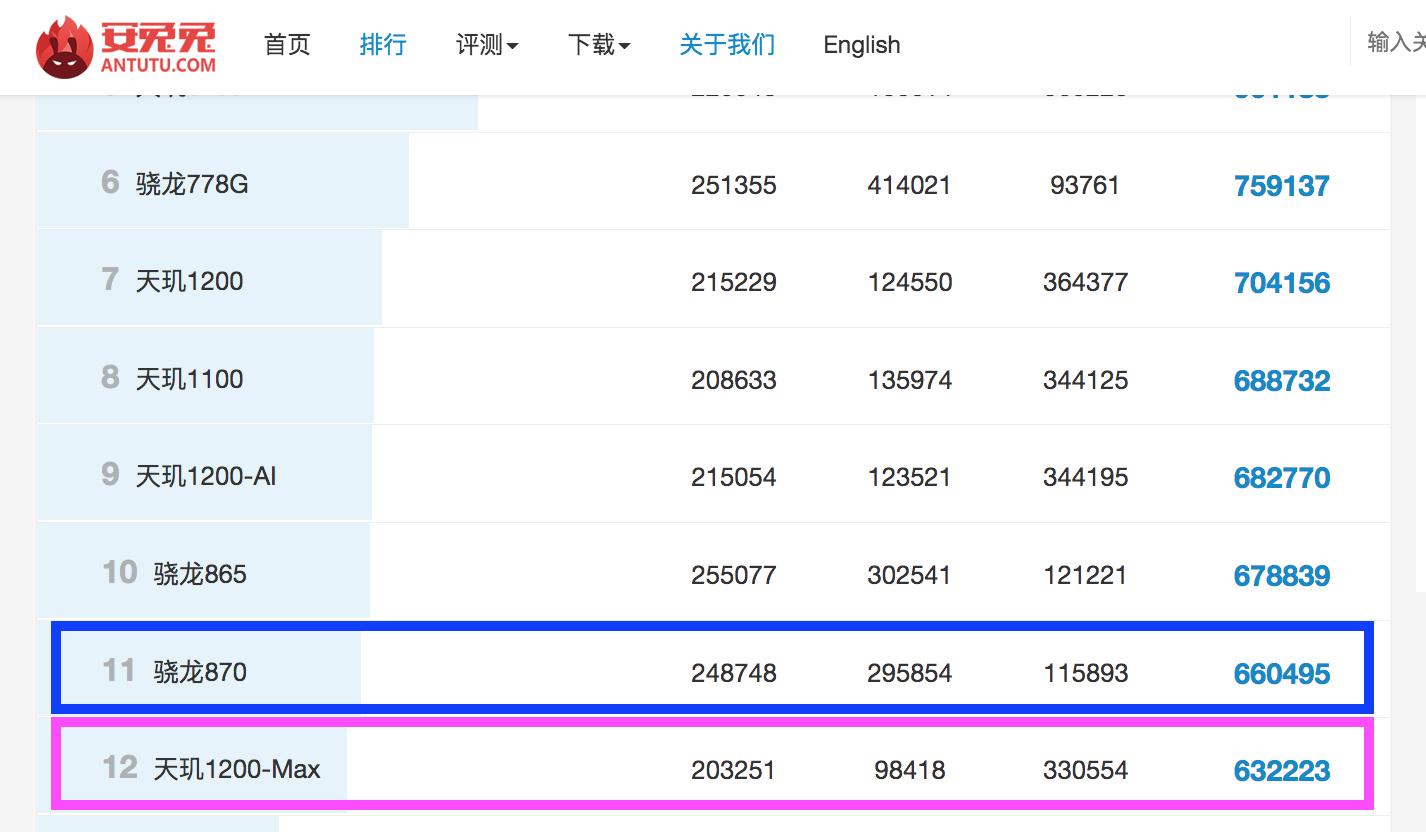Open the 首页 home menu item

click(x=287, y=45)
